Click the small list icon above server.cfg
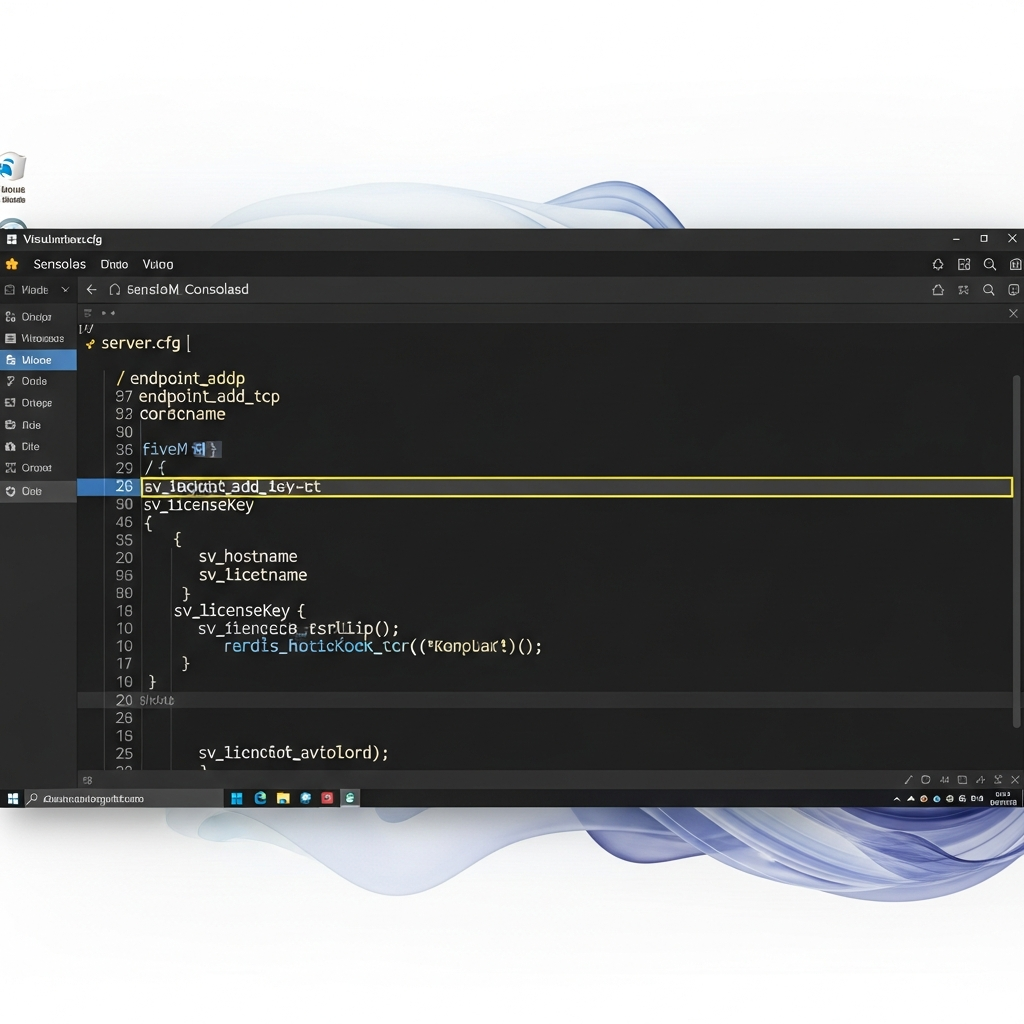 [88, 313]
